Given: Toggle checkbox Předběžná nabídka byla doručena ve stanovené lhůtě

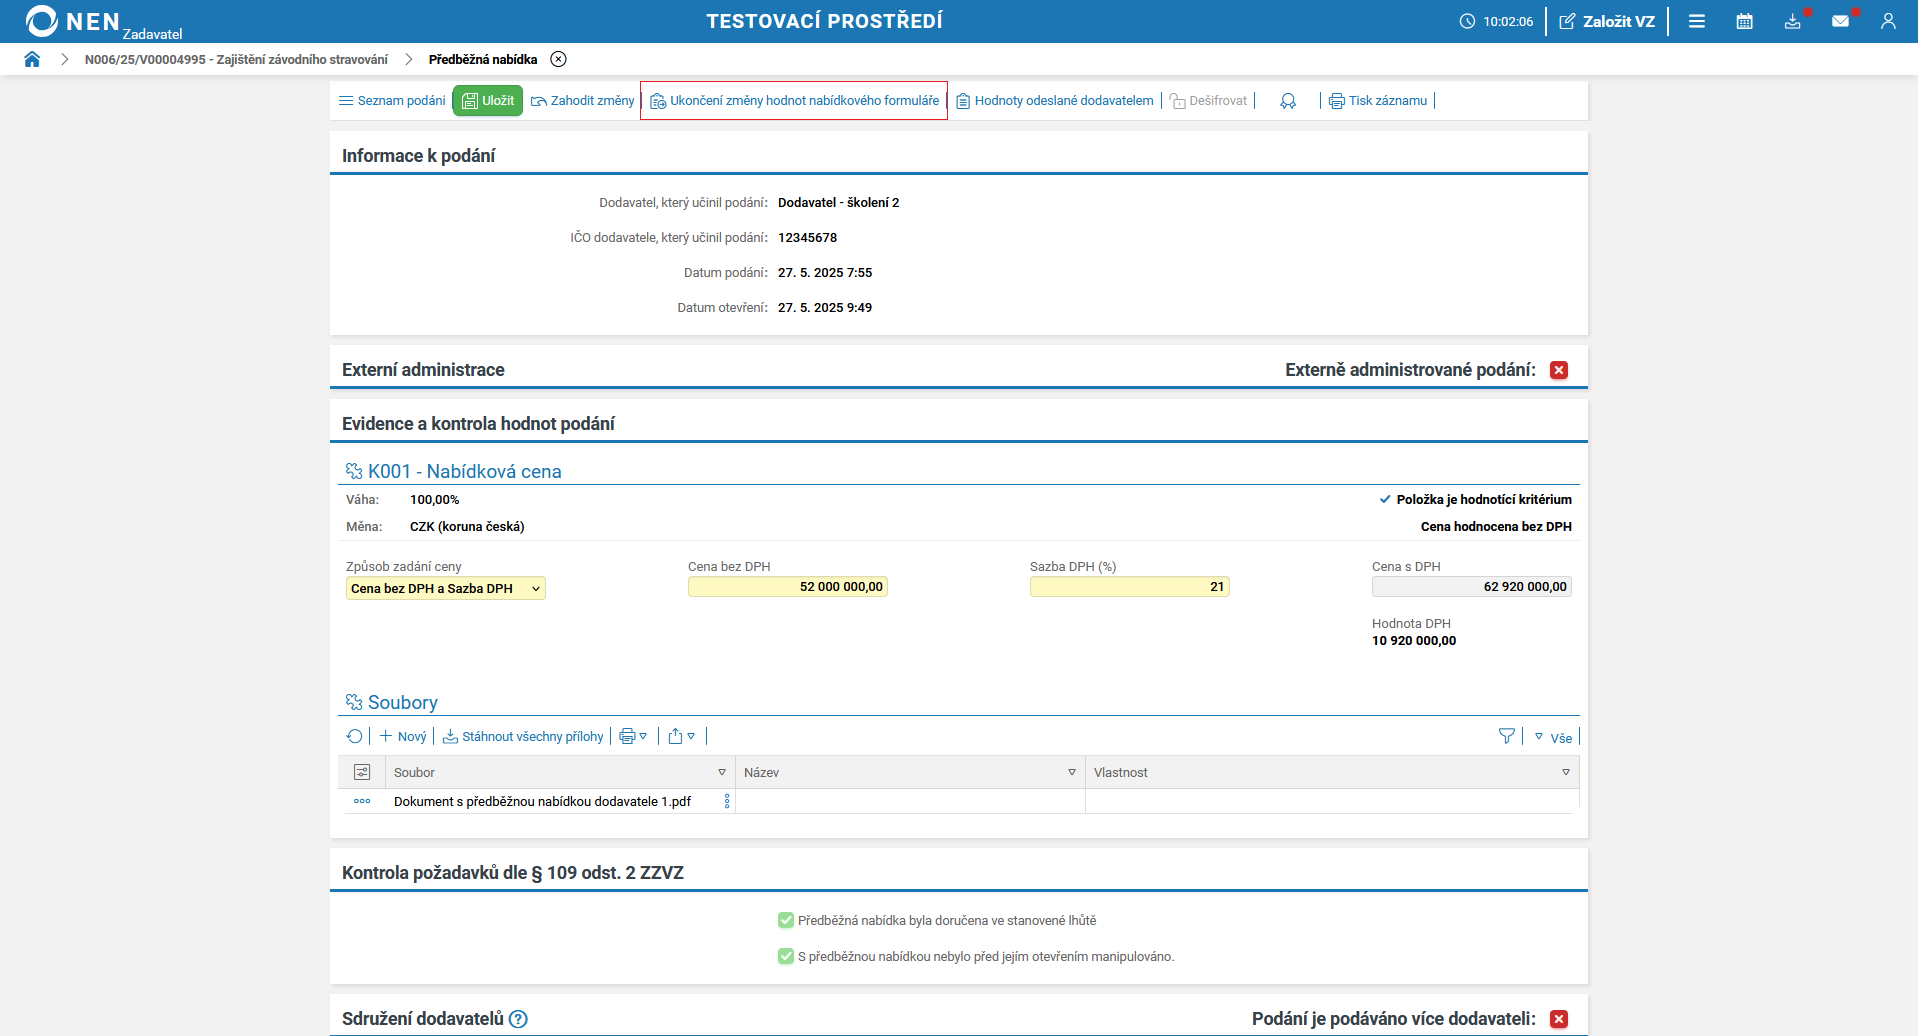Looking at the screenshot, I should (x=786, y=920).
